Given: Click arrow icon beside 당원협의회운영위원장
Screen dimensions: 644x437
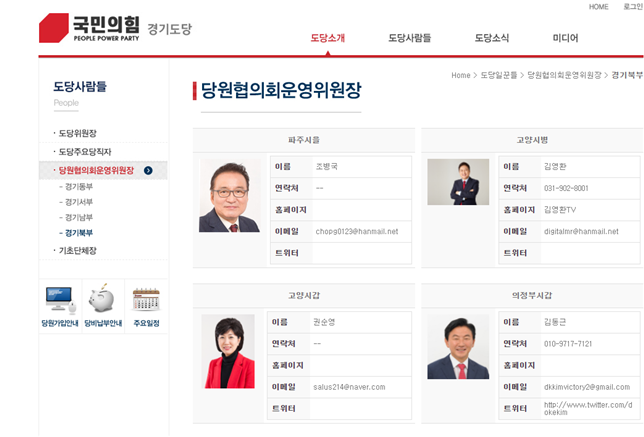Looking at the screenshot, I should point(148,171).
